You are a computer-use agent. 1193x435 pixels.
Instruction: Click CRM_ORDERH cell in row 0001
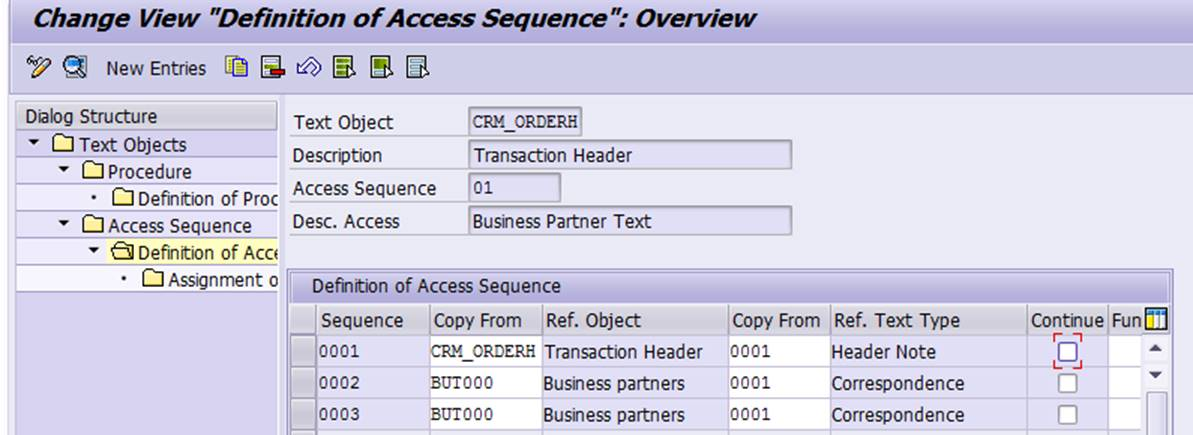[486, 351]
